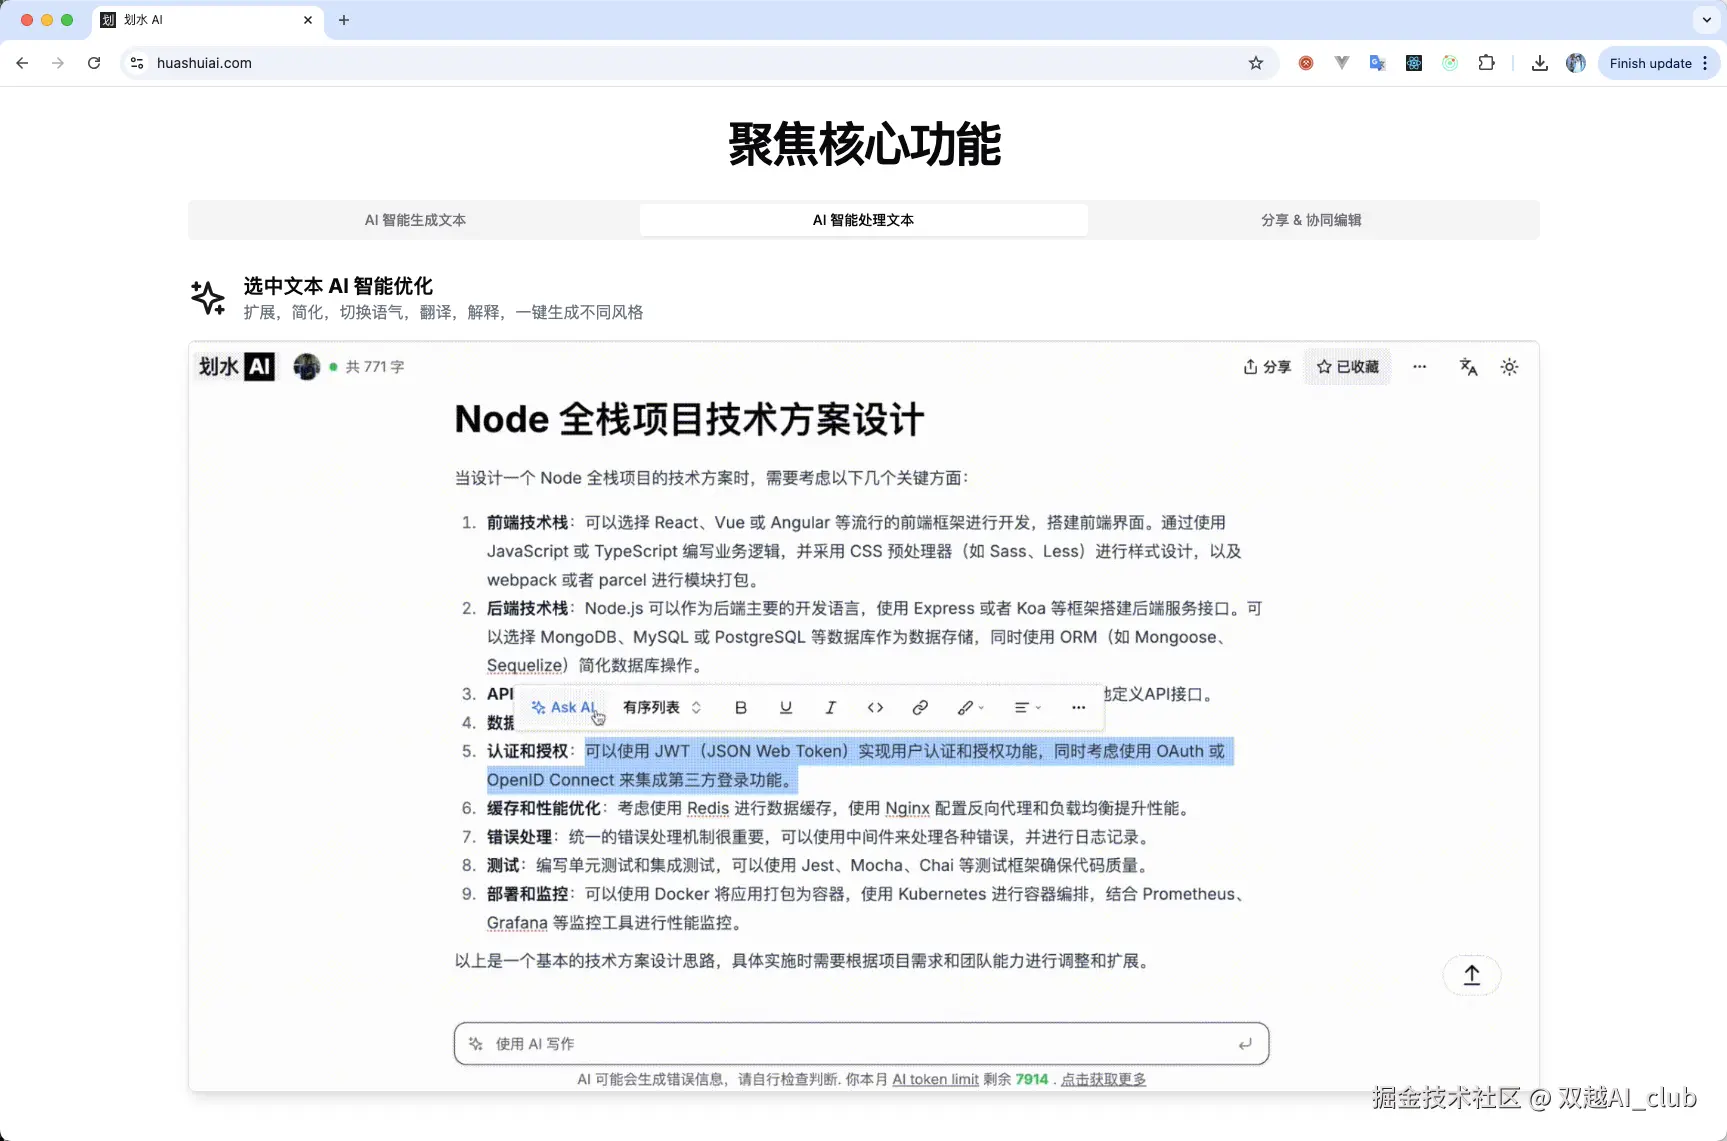Screen dimensions: 1727x1141
Task: Bookmark the page with the star icon
Action: coord(1255,62)
